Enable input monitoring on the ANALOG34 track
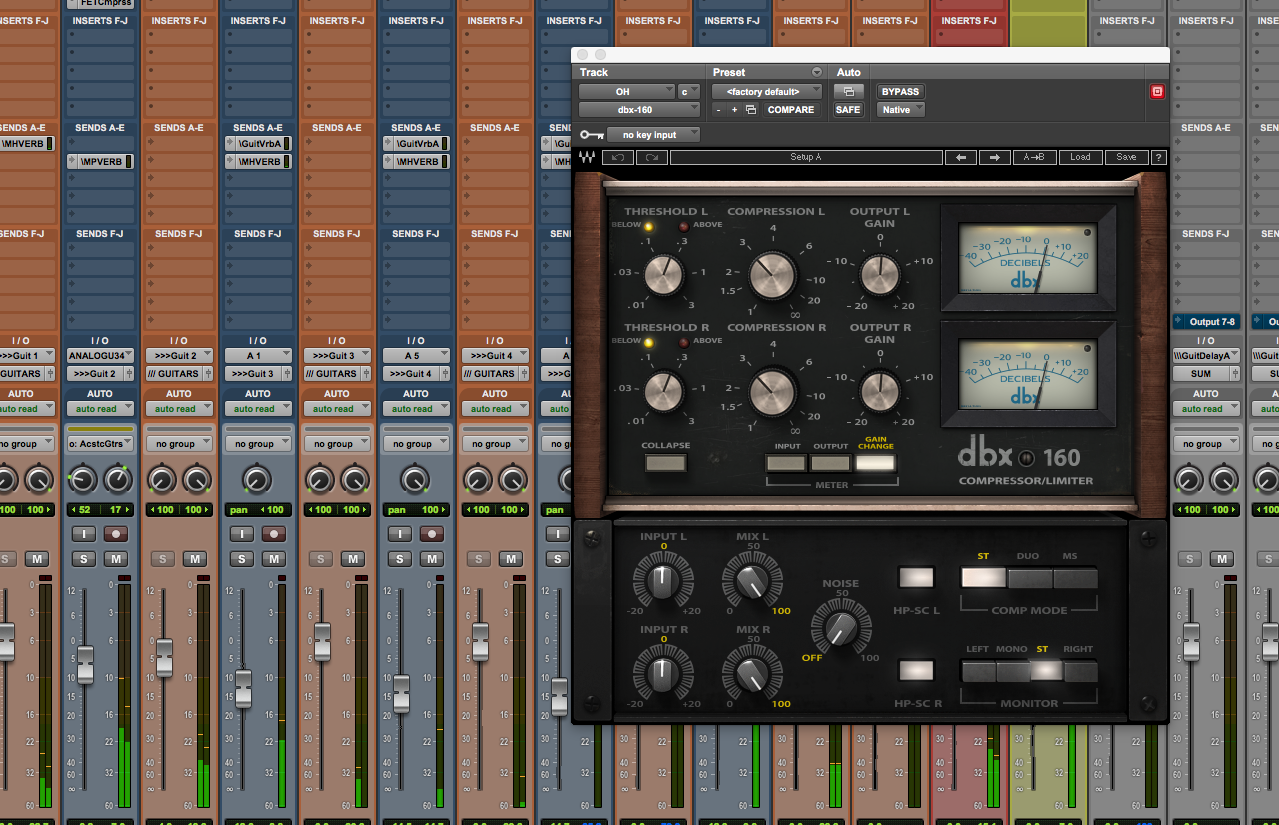The width and height of the screenshot is (1279, 825). [x=84, y=533]
